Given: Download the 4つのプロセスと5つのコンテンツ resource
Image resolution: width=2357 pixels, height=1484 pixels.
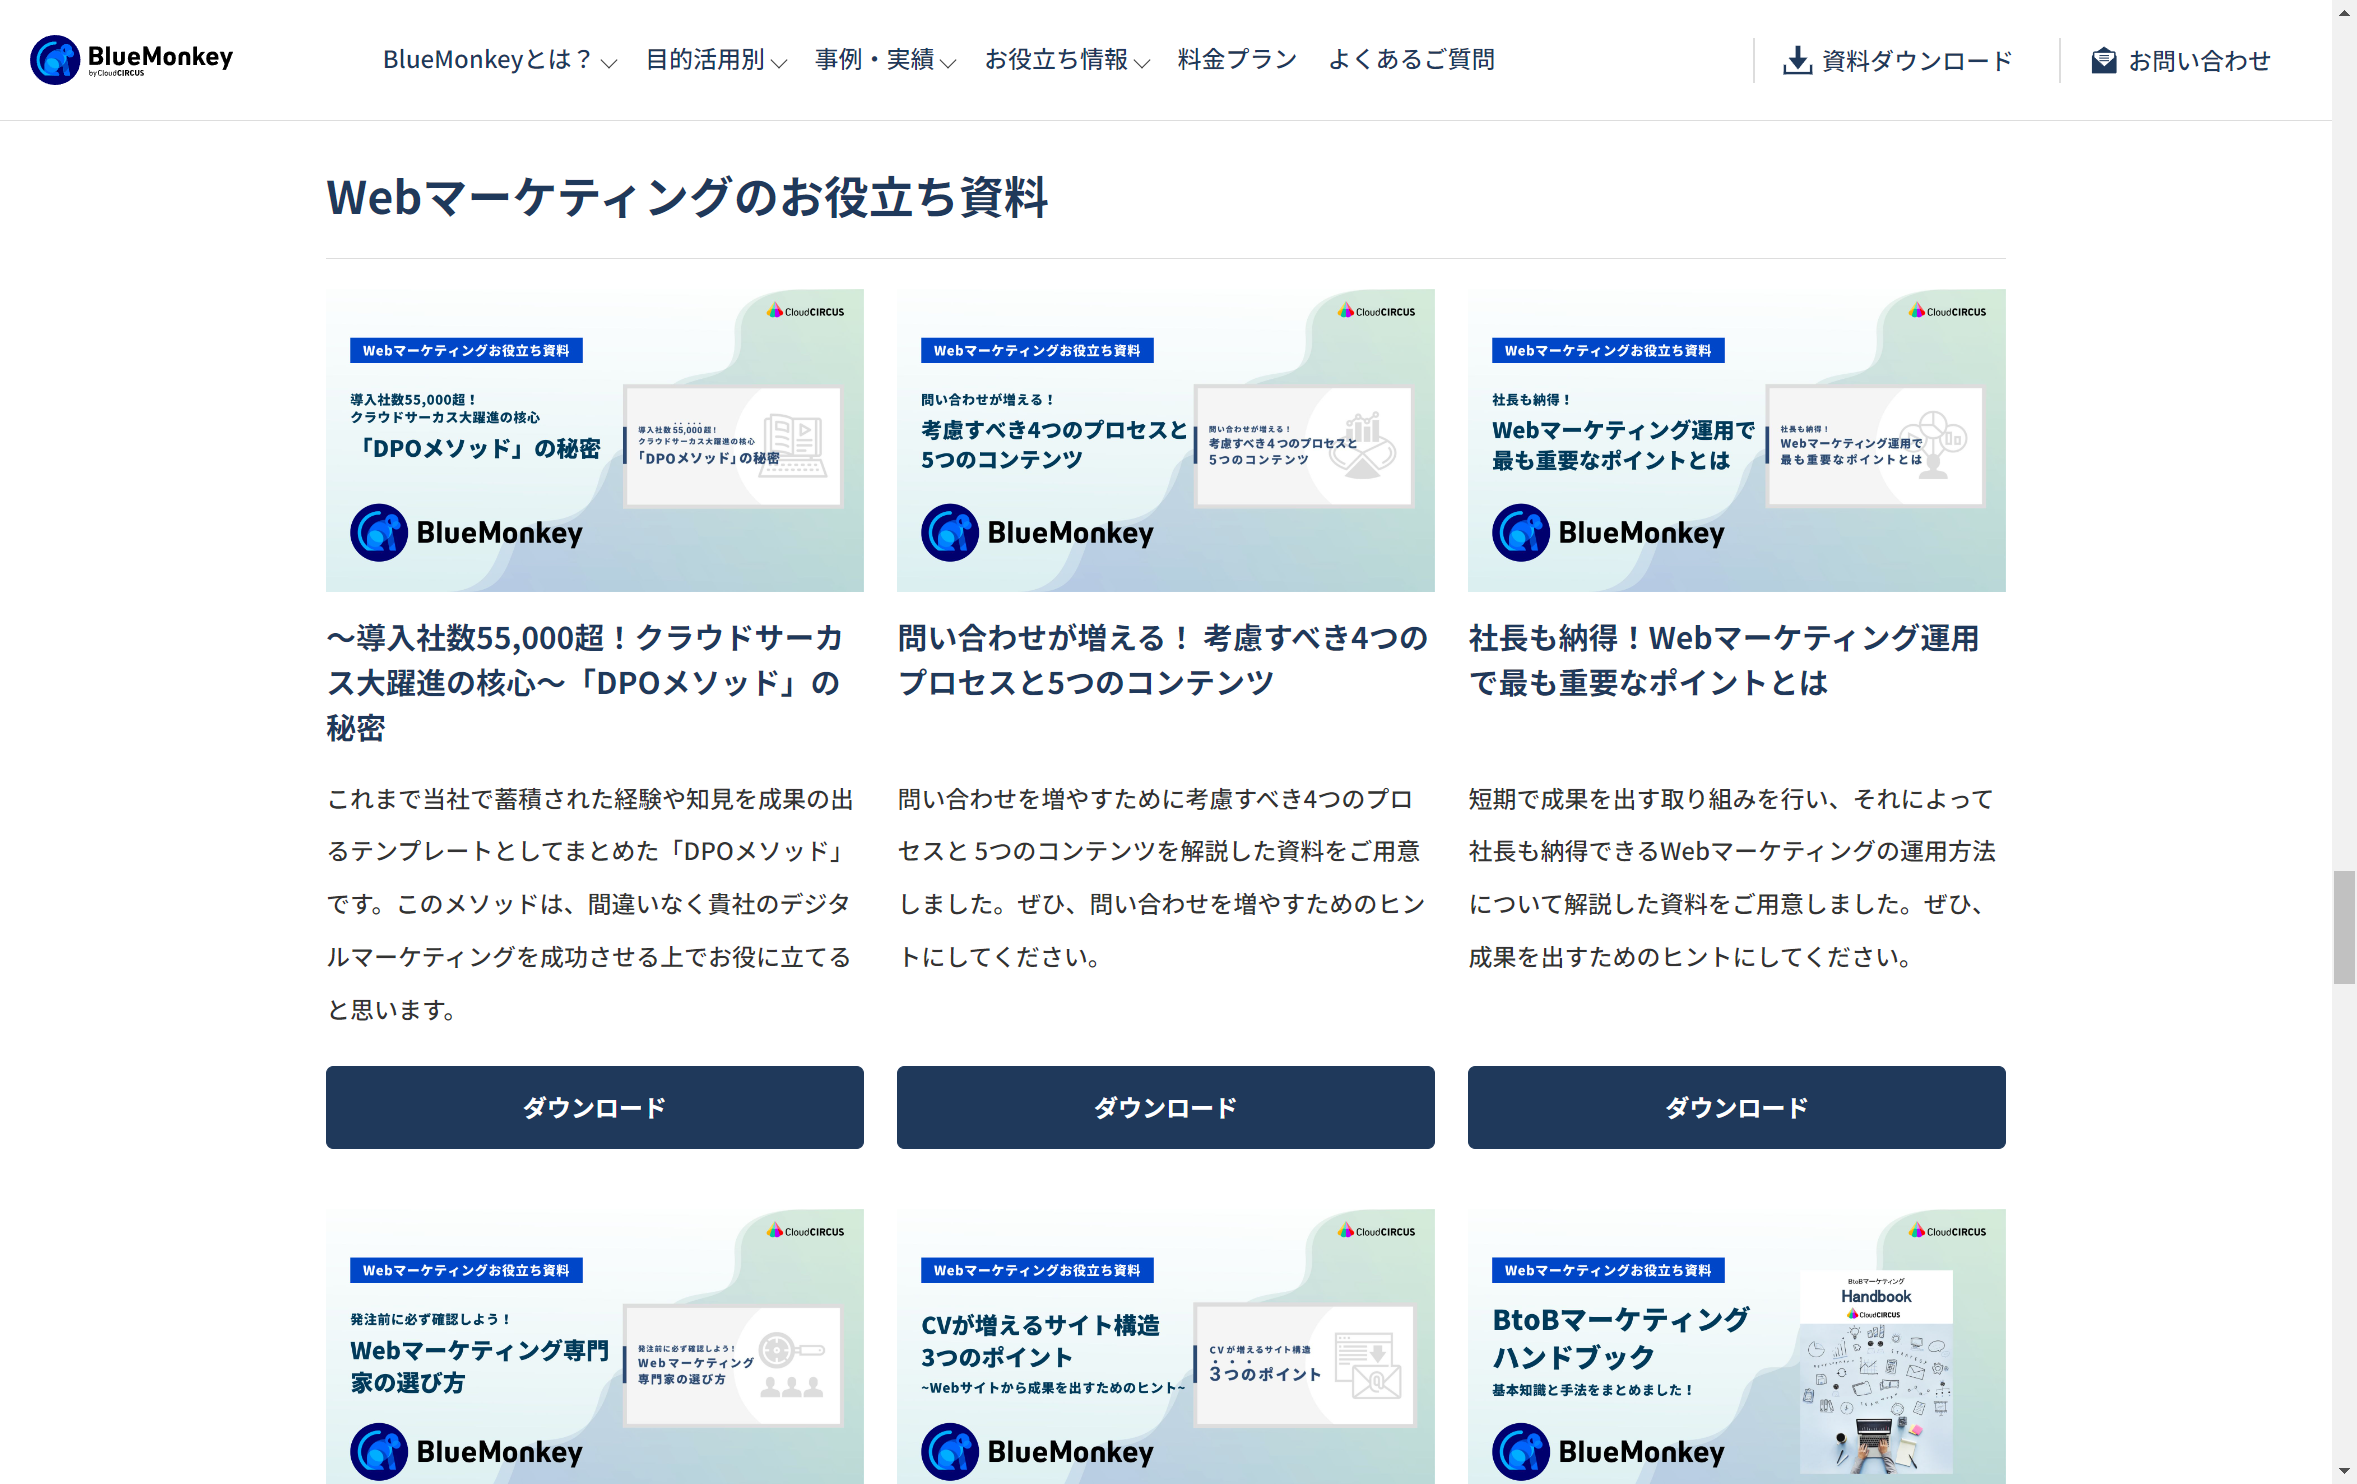Looking at the screenshot, I should point(1166,1107).
